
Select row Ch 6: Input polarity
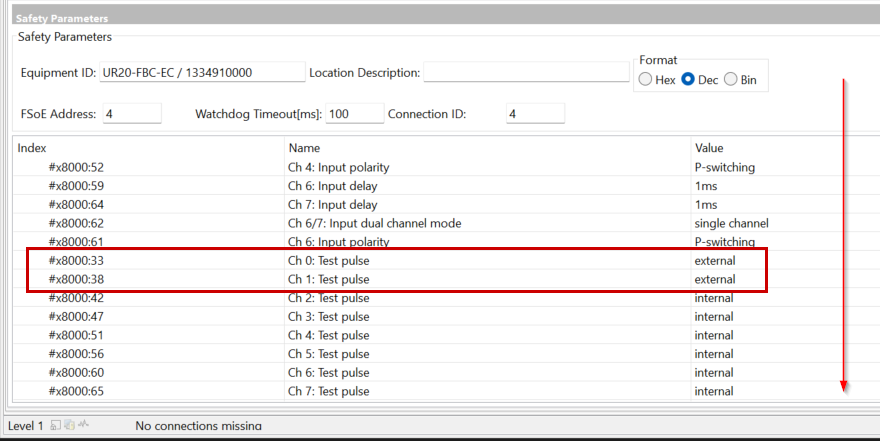click(x=446, y=242)
